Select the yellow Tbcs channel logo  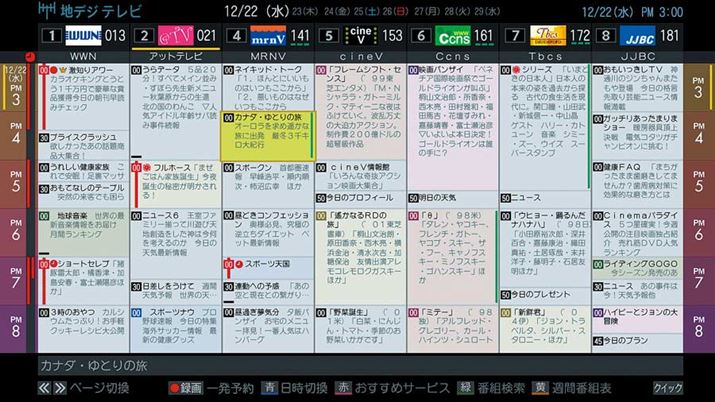click(548, 36)
